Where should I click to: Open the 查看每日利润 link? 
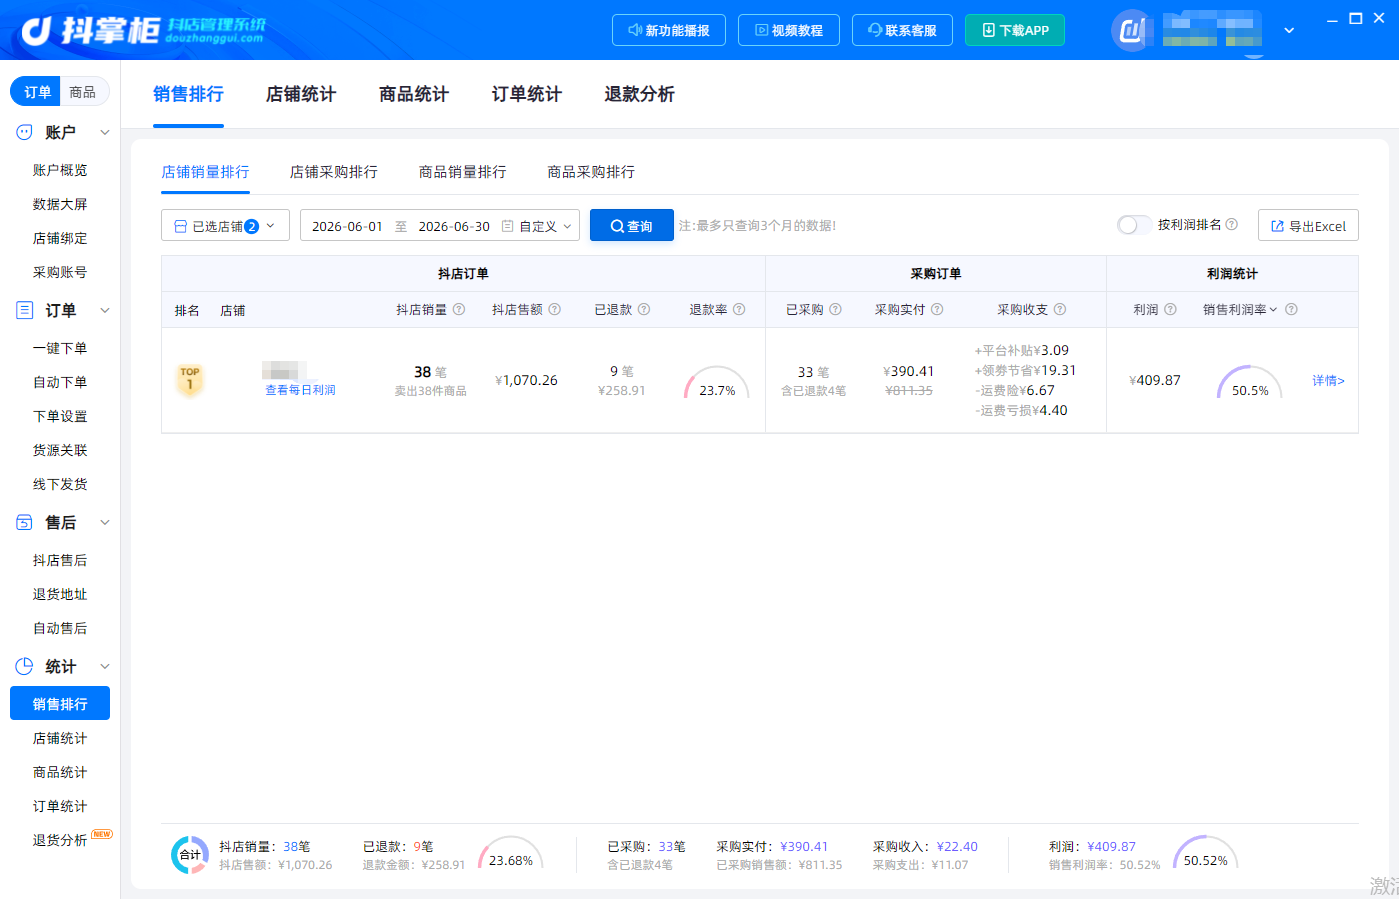point(300,390)
